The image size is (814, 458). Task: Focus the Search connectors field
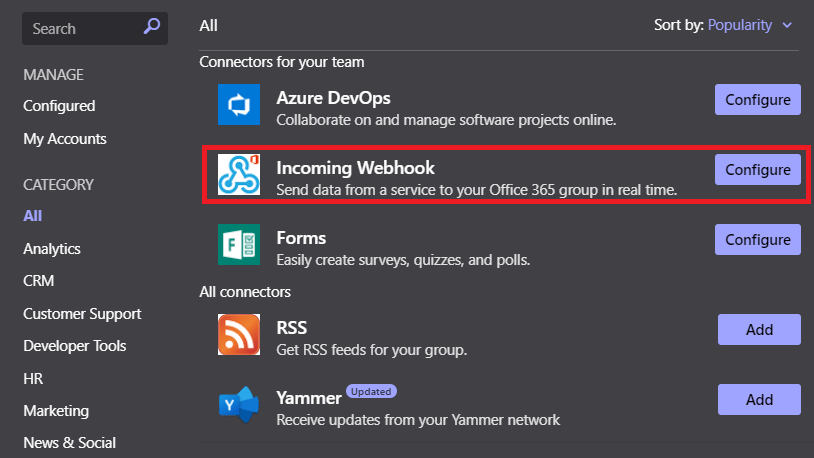94,28
